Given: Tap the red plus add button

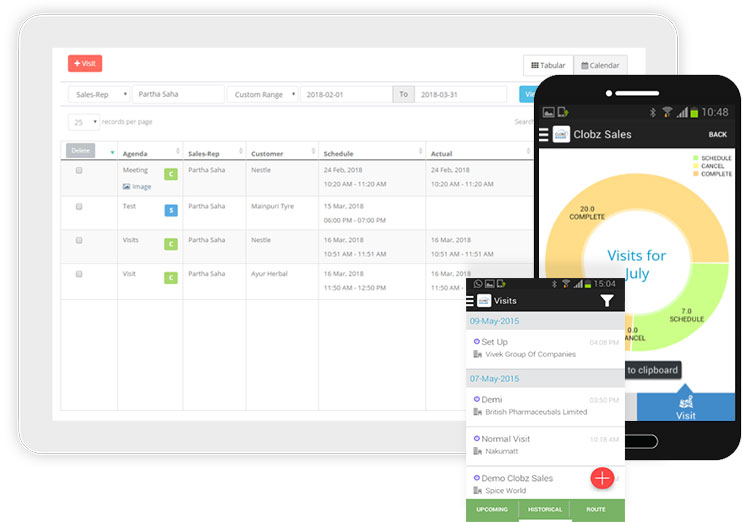Looking at the screenshot, I should [x=602, y=478].
